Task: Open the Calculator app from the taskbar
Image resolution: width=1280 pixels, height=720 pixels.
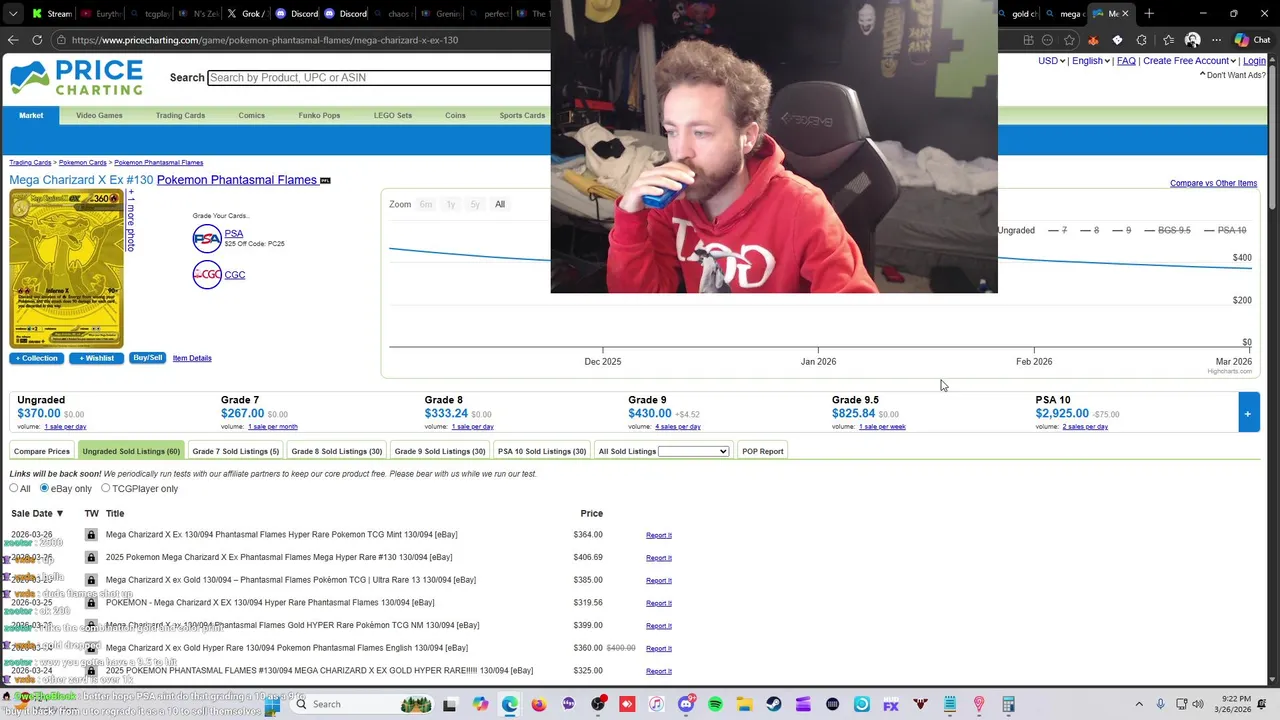Action: click(x=1008, y=704)
